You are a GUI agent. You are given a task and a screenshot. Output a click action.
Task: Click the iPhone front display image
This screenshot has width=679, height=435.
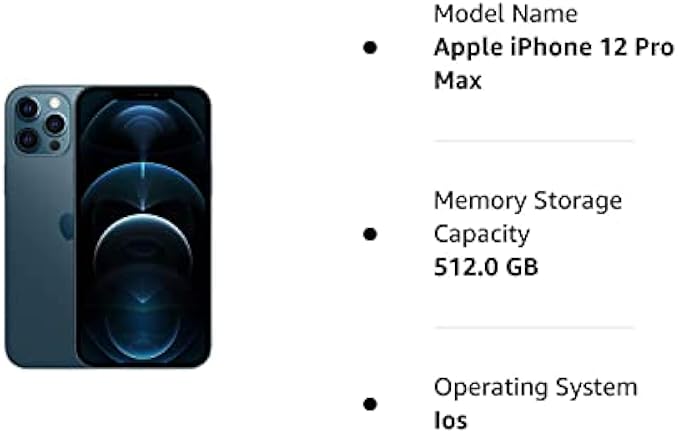[144, 227]
